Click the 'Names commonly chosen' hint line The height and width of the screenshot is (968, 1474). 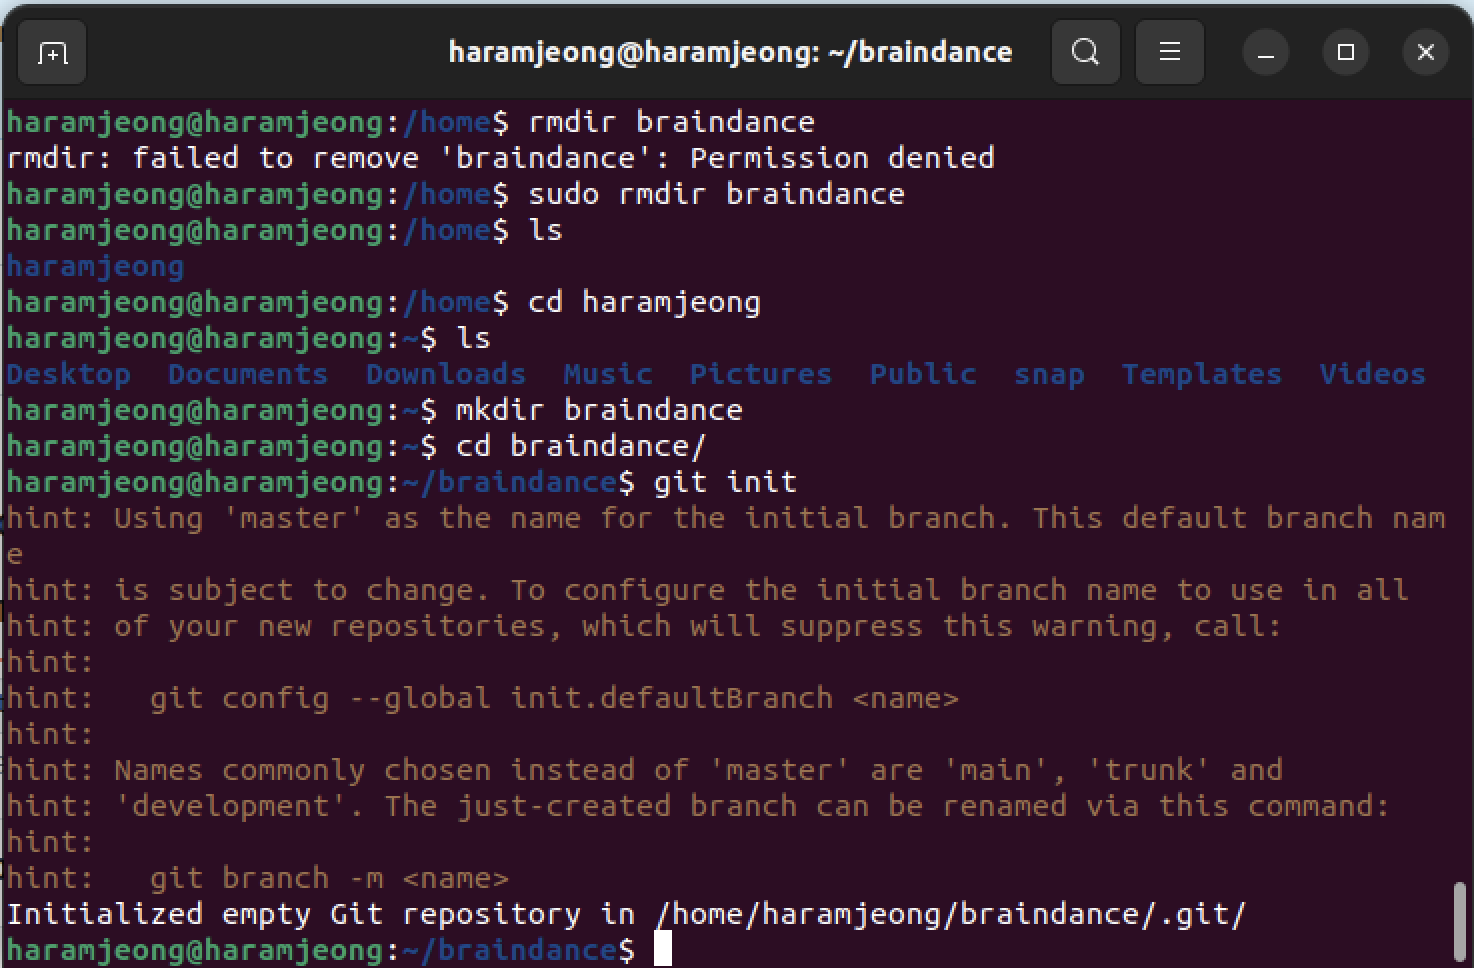coord(644,770)
